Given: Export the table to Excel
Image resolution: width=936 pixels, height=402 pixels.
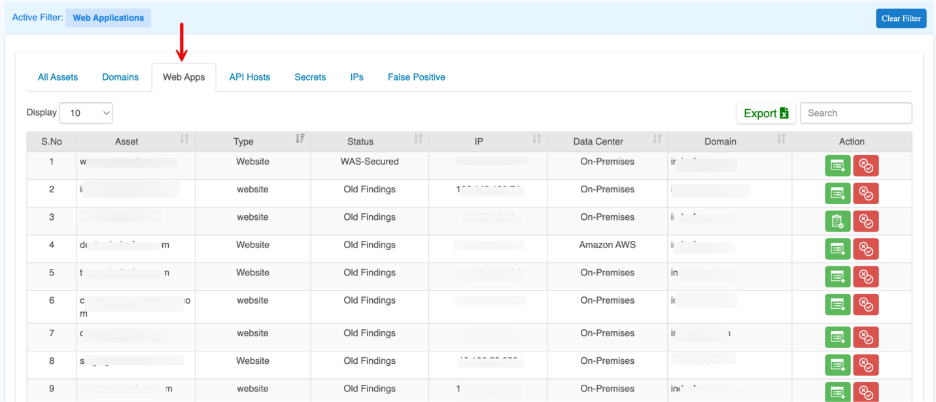Looking at the screenshot, I should (x=766, y=114).
